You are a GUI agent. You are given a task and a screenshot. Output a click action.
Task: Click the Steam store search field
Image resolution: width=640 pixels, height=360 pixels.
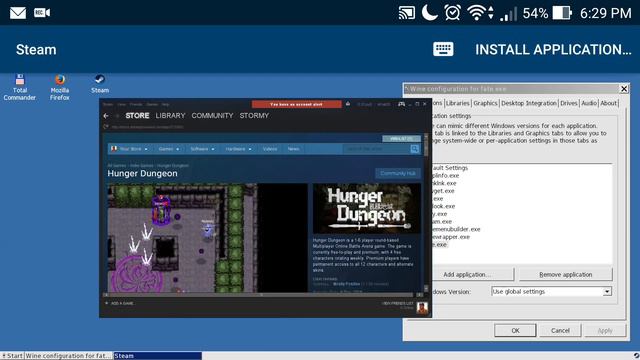(376, 149)
